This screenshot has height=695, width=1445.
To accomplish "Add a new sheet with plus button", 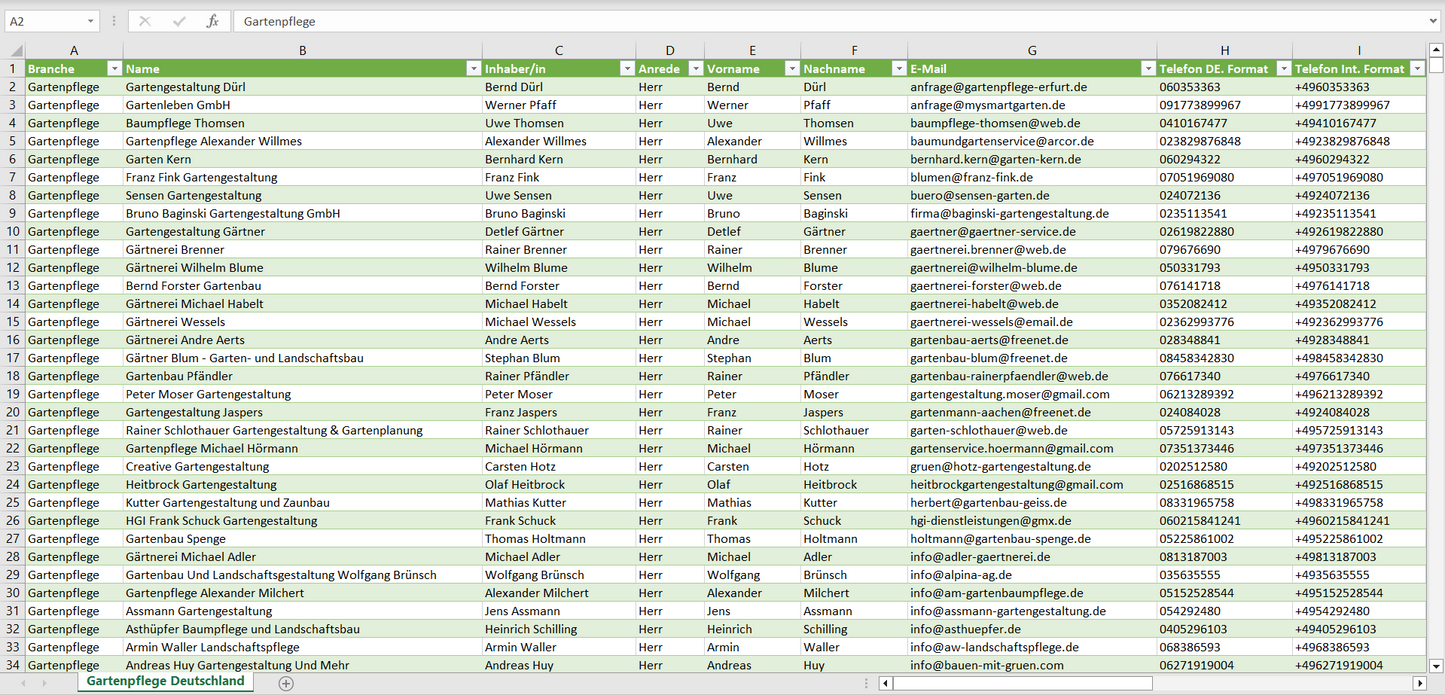I will point(286,683).
